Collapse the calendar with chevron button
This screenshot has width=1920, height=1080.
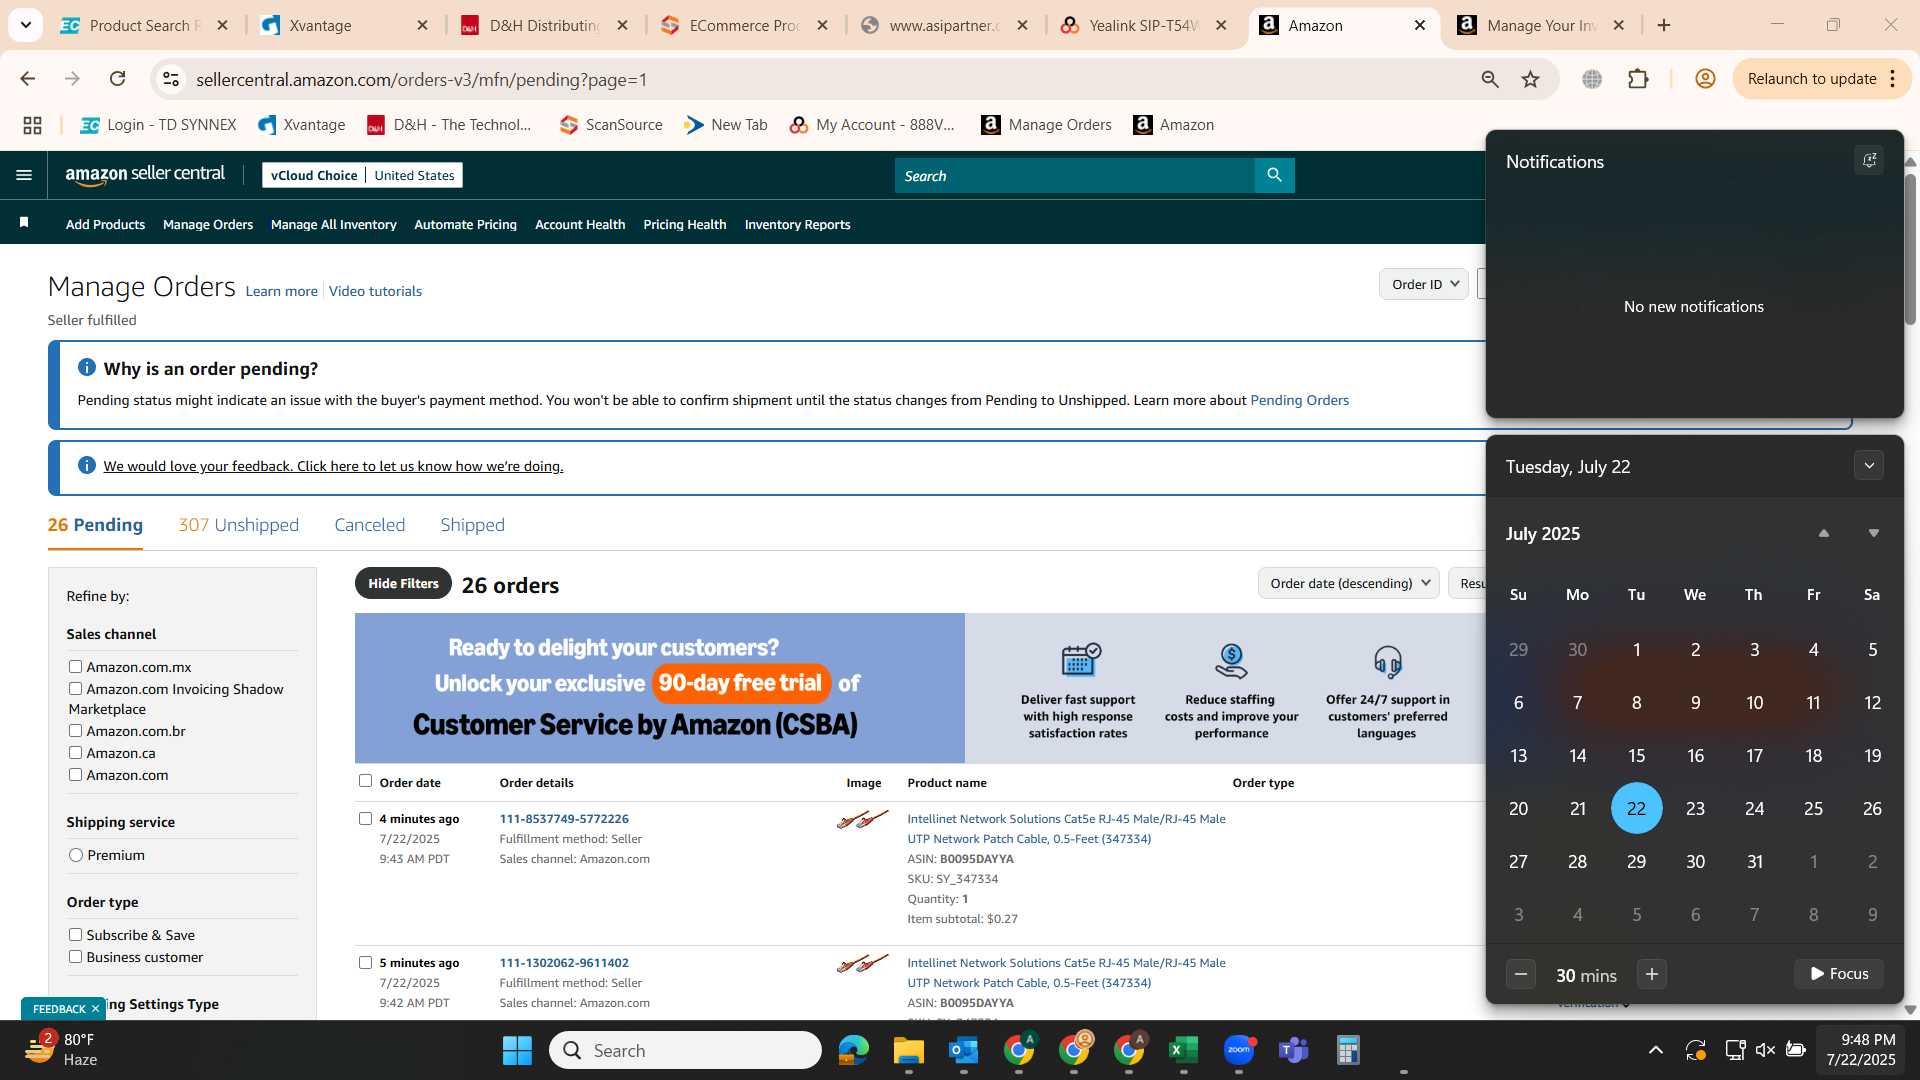pos(1868,465)
